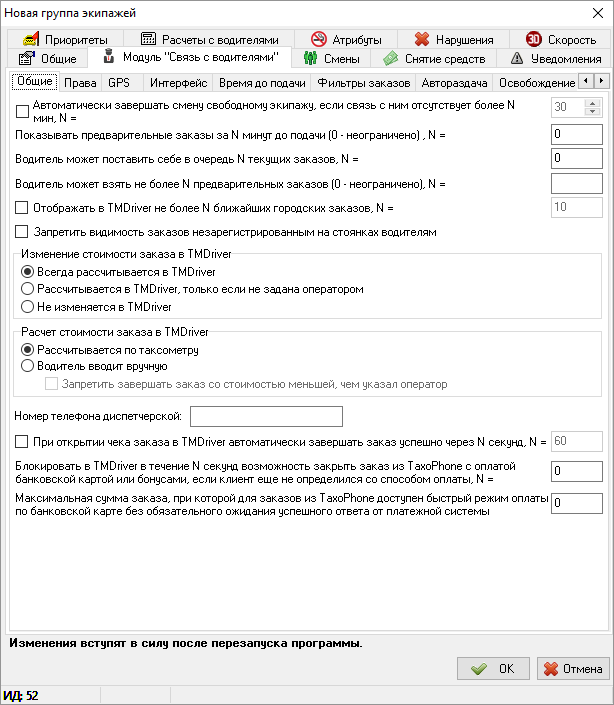The width and height of the screenshot is (614, 705).
Task: Select the inner Общие sub-tab
Action: pyautogui.click(x=35, y=81)
